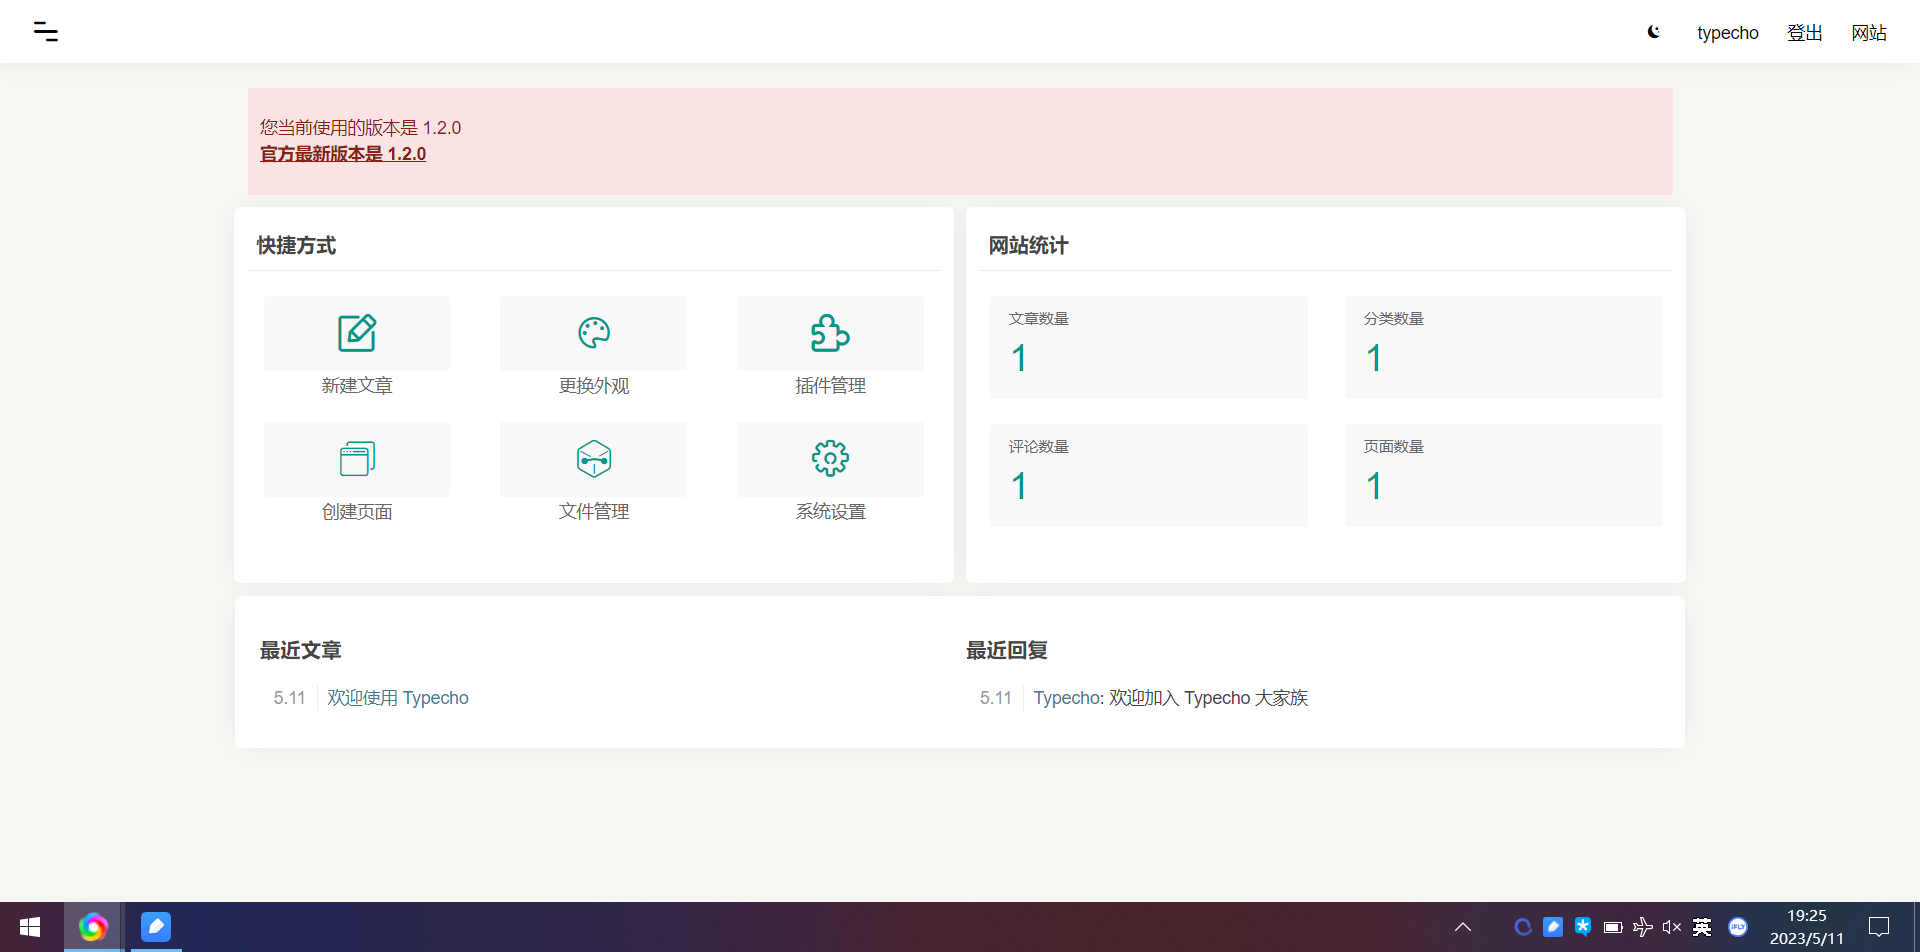This screenshot has width=1920, height=952.
Task: Click the 网站统计 section heading
Action: pyautogui.click(x=1028, y=246)
